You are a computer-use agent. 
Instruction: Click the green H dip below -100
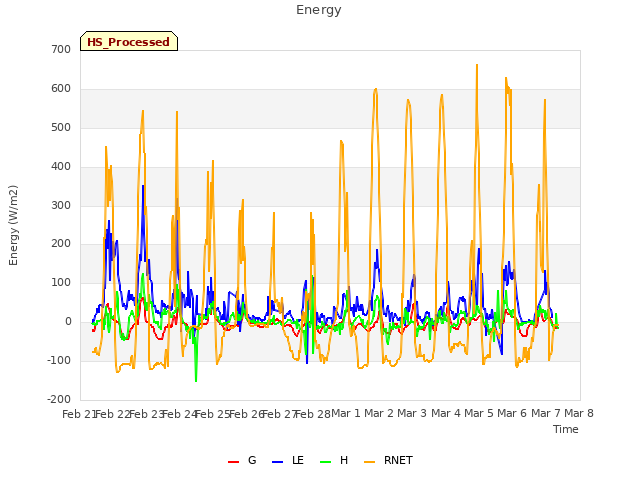[196, 380]
